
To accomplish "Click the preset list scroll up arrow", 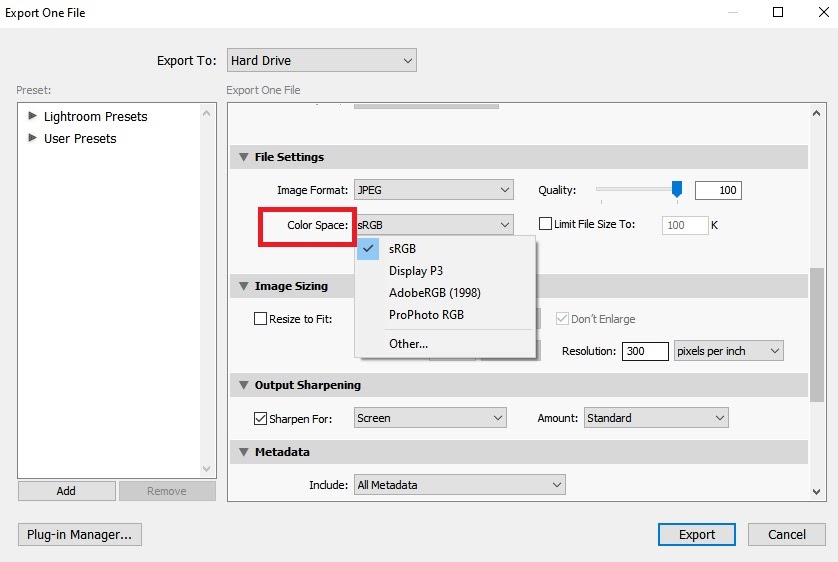I will pos(207,113).
